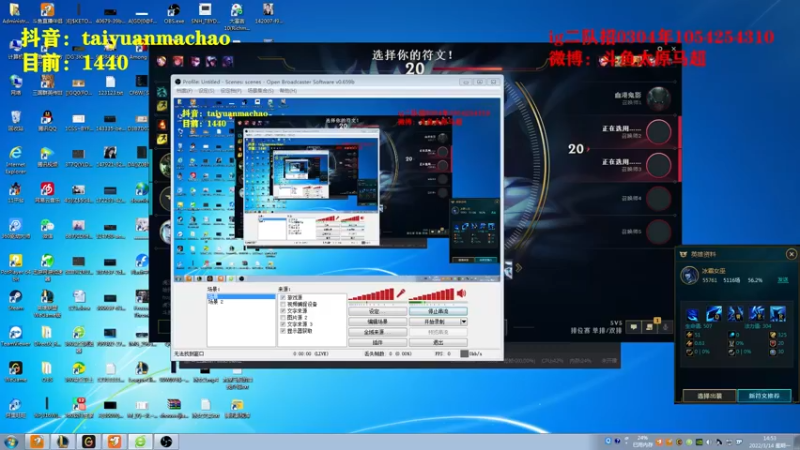Click the 开始录制 start recording button
The width and height of the screenshot is (800, 450).
[434, 321]
